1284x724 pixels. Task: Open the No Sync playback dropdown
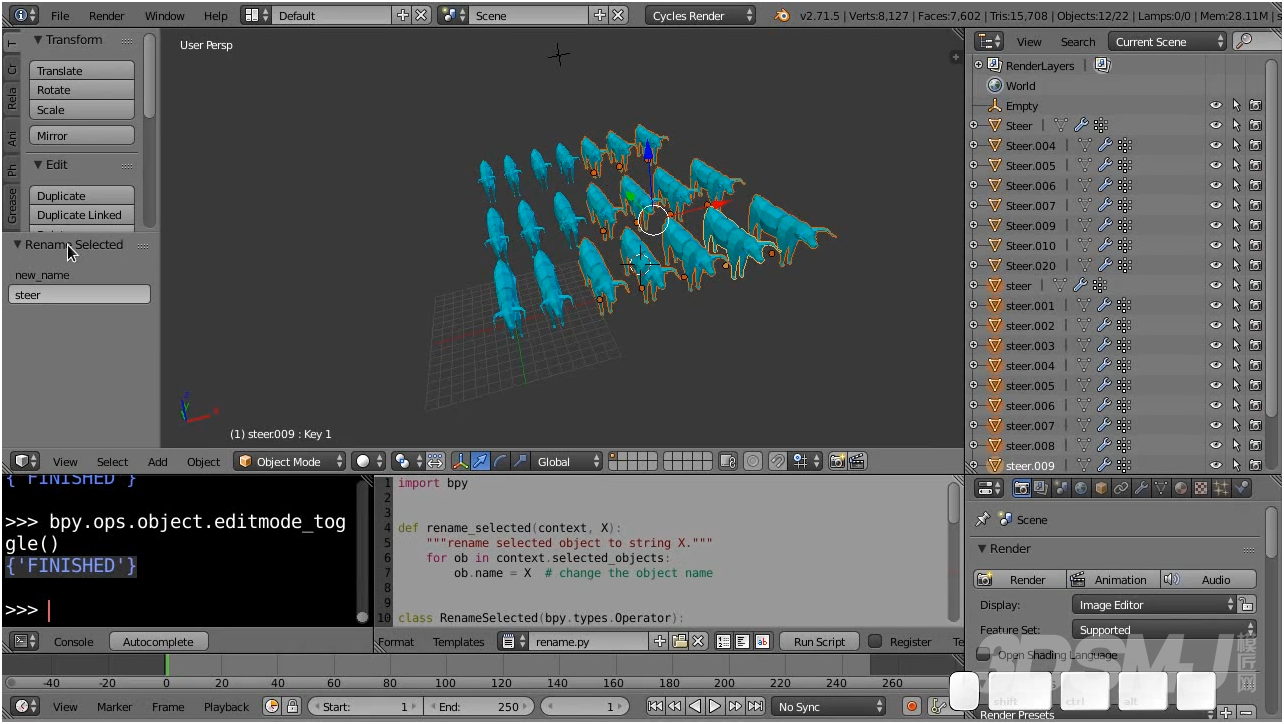[x=828, y=706]
